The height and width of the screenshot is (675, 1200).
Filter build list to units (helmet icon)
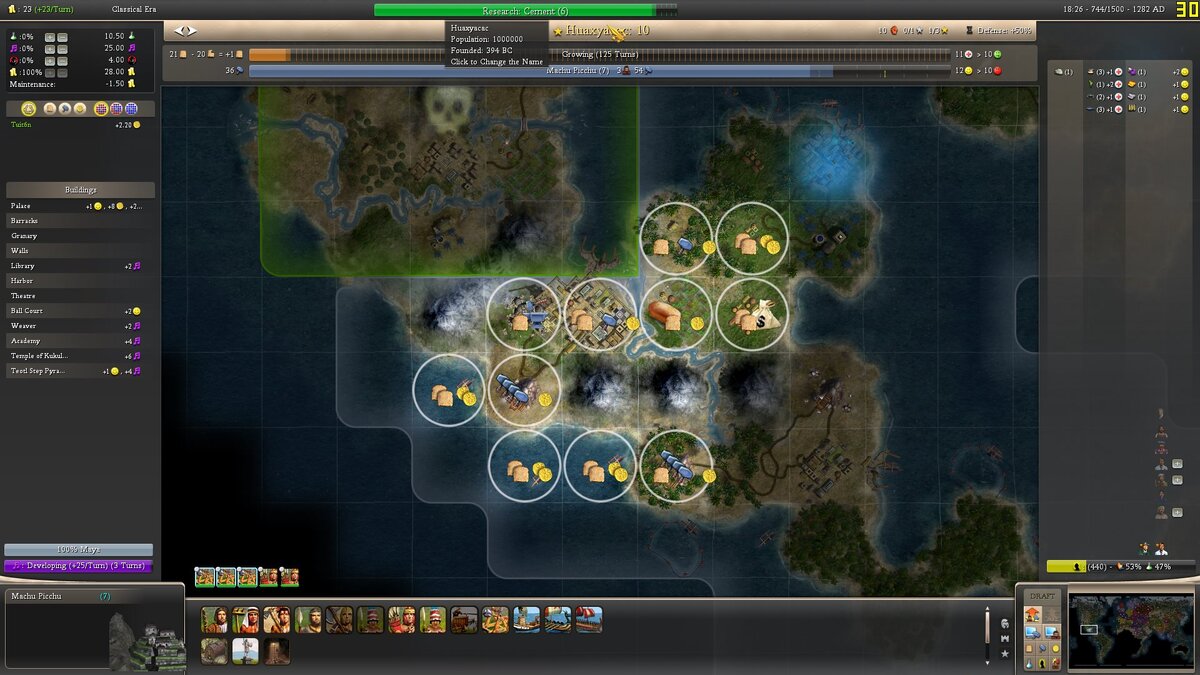1005,624
